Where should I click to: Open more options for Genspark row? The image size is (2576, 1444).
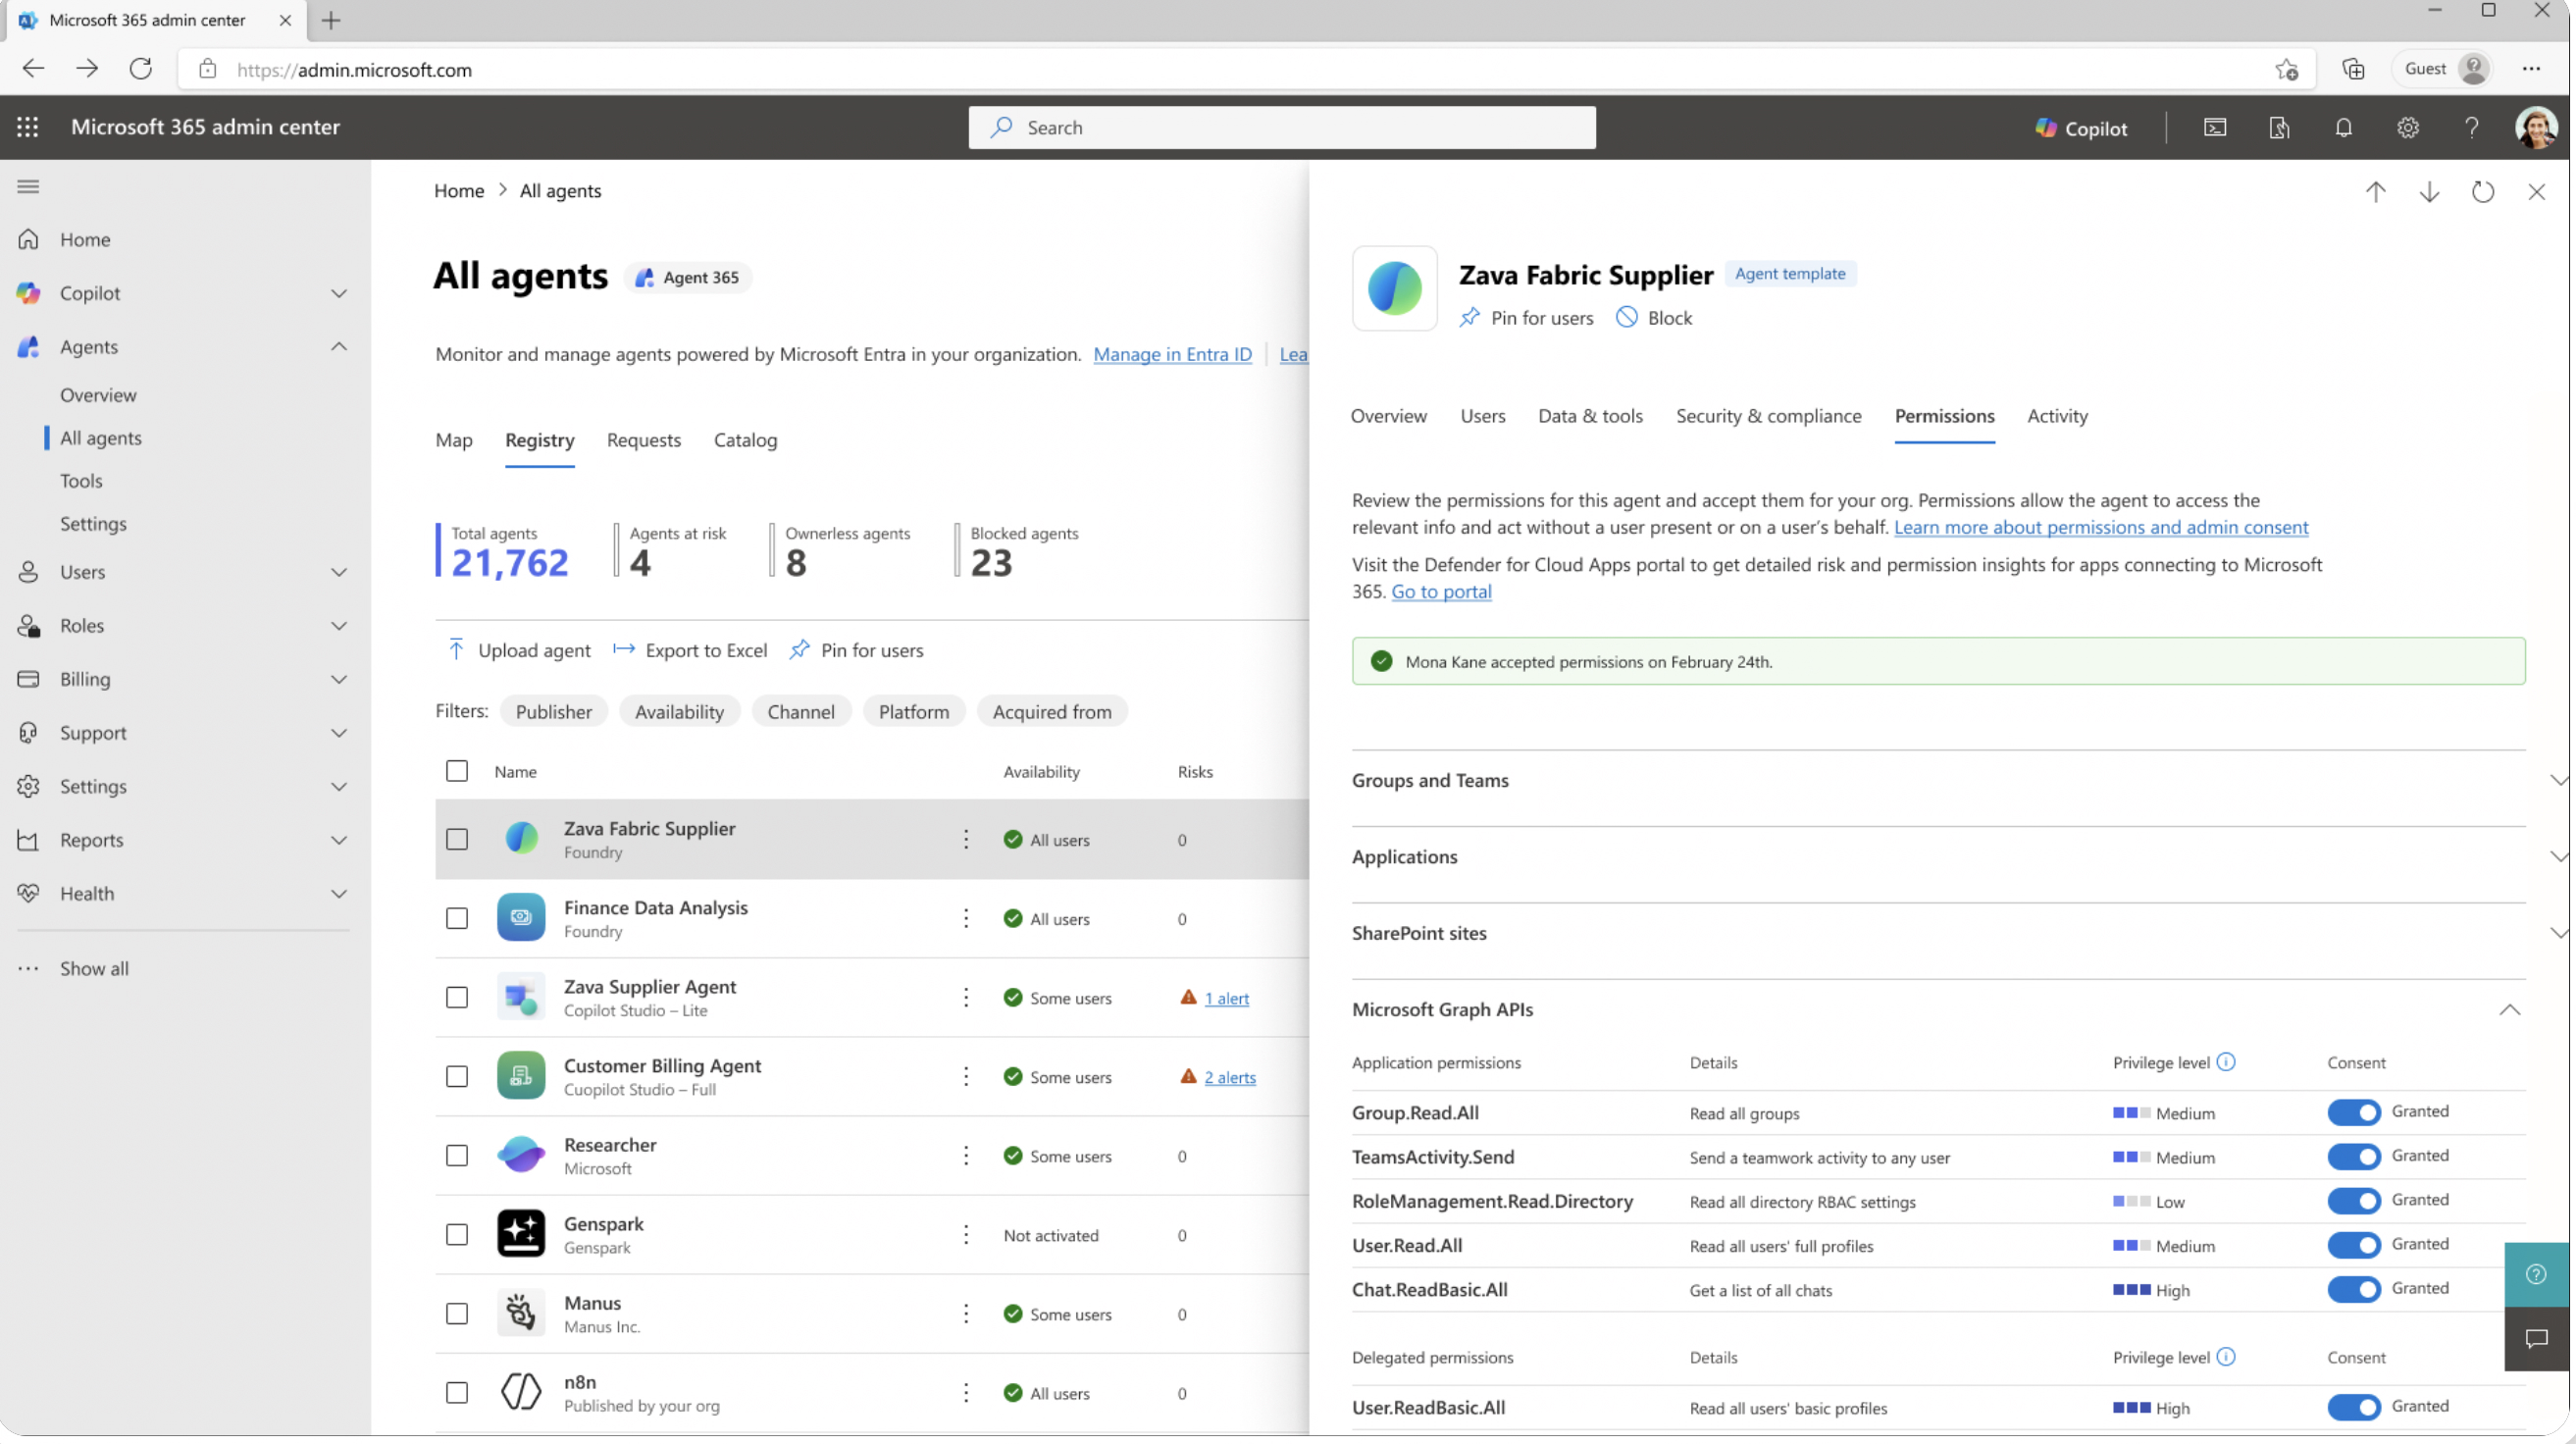[x=966, y=1235]
